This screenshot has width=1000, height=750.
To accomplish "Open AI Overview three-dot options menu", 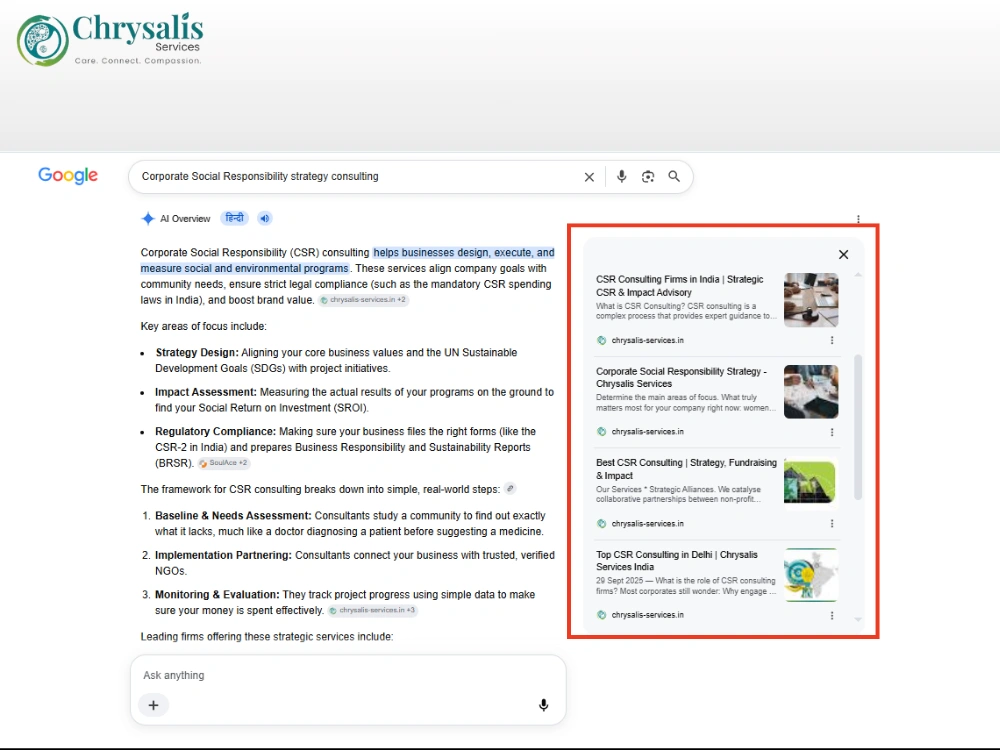I will (858, 219).
